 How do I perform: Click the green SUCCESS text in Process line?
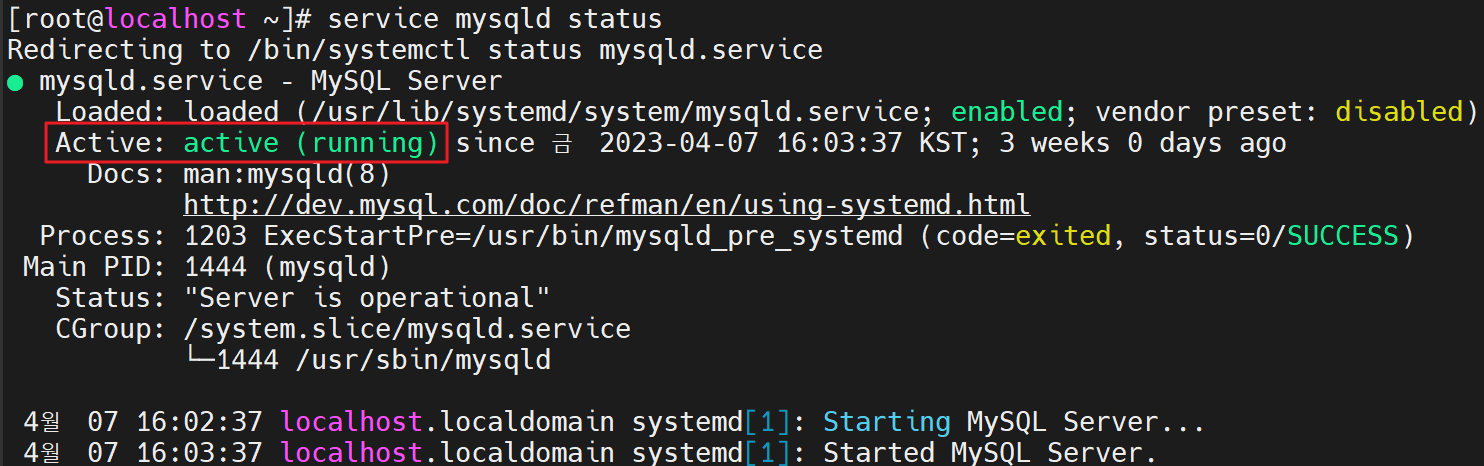[1343, 236]
